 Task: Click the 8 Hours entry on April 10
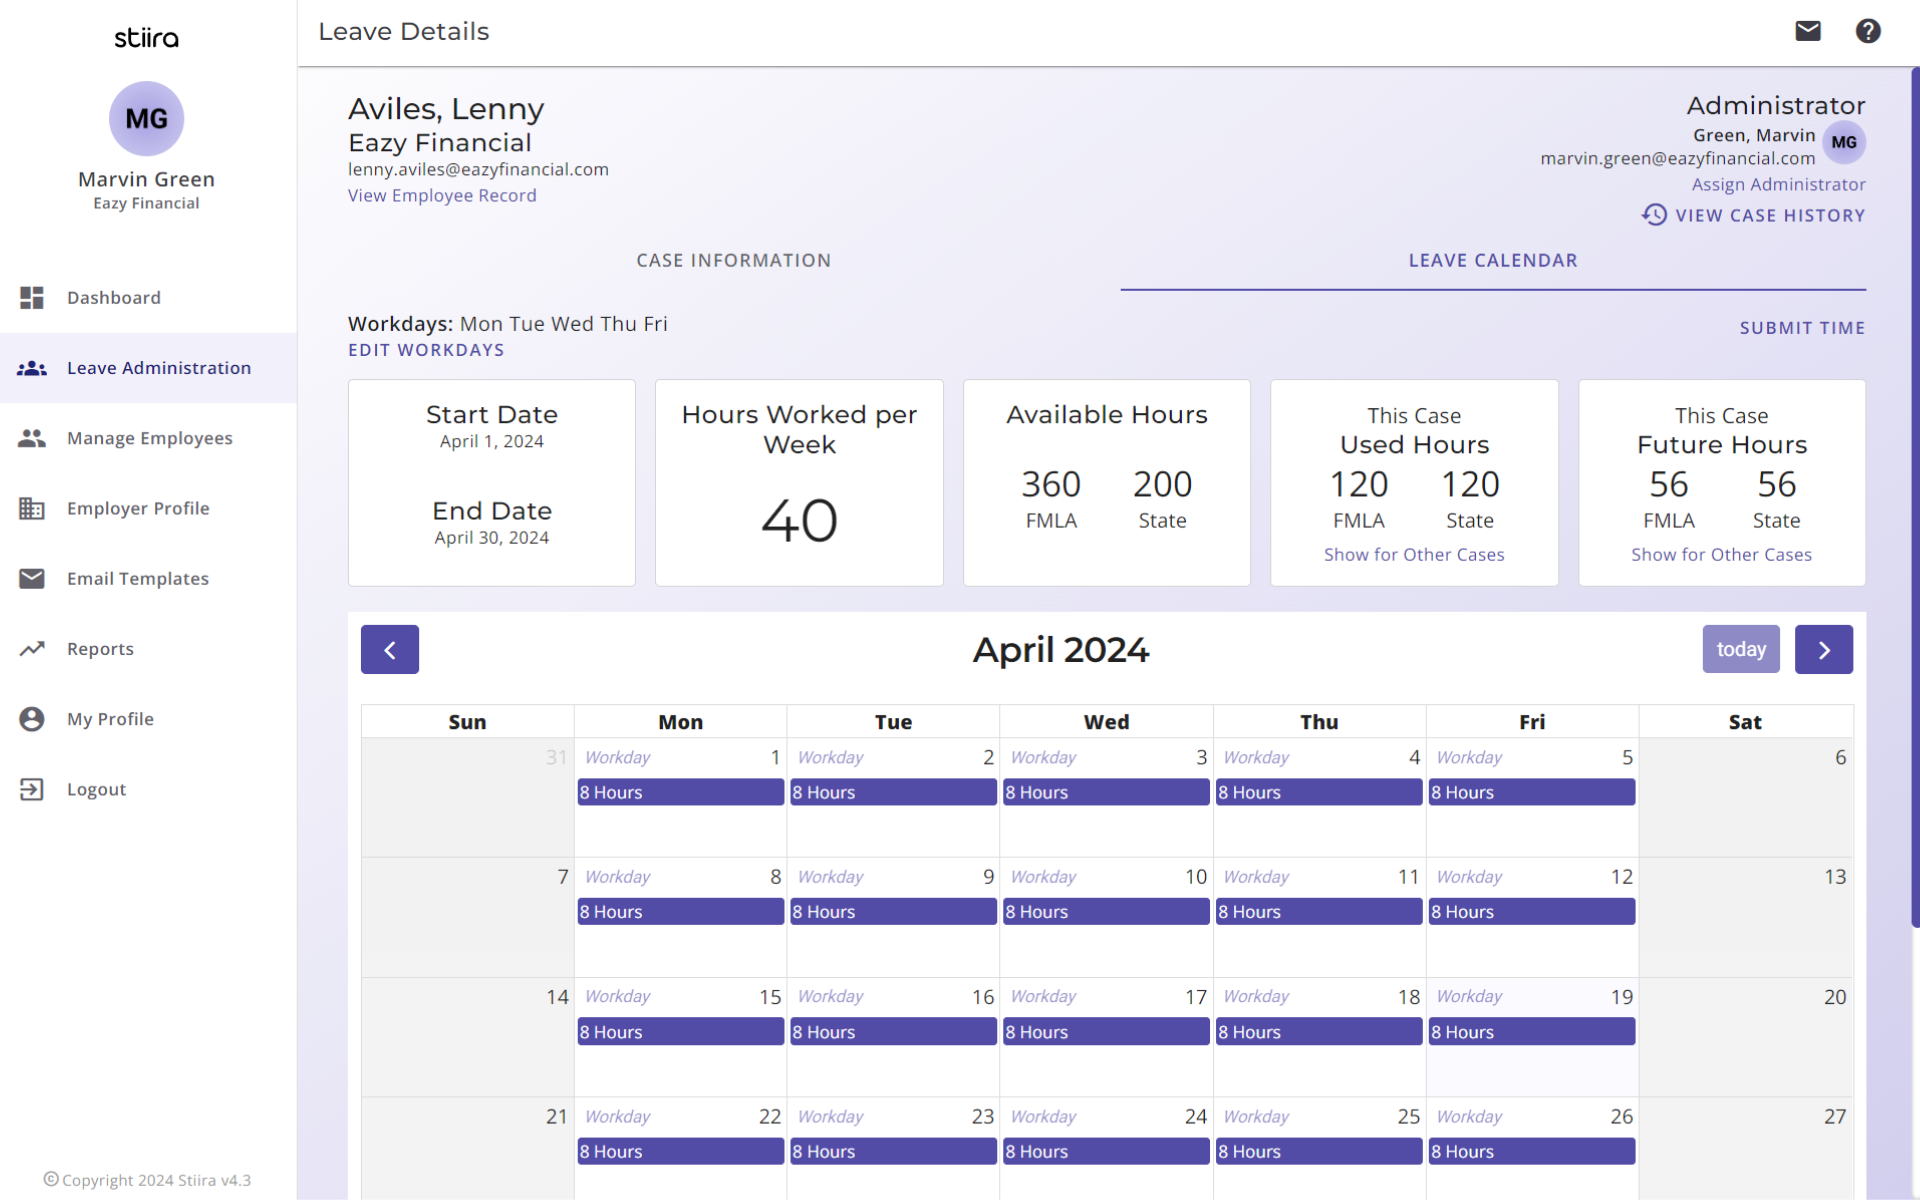tap(1105, 912)
